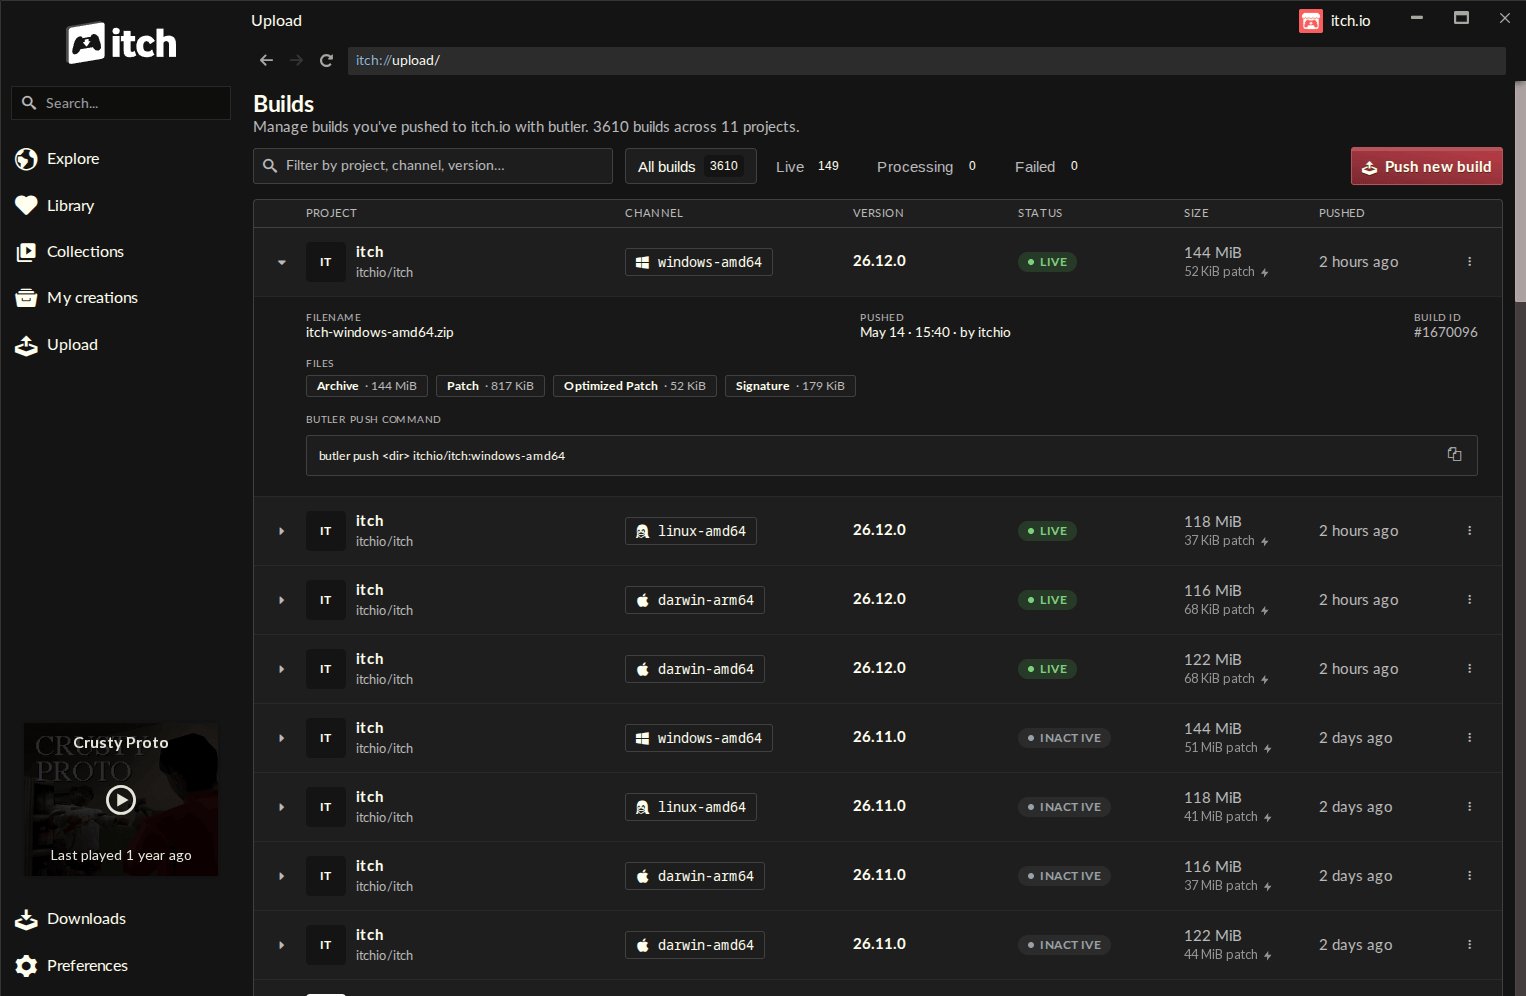Viewport: 1526px width, 996px height.
Task: Open more options for linux-amd64 26.11.0 build
Action: tap(1469, 807)
